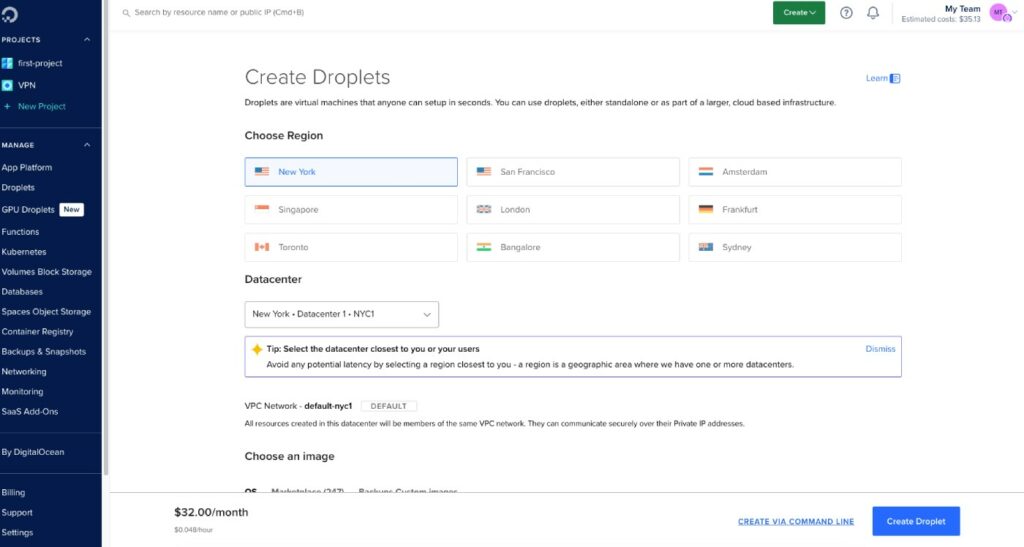Click the Learn link
Screen dimensions: 1024x547
coord(876,78)
